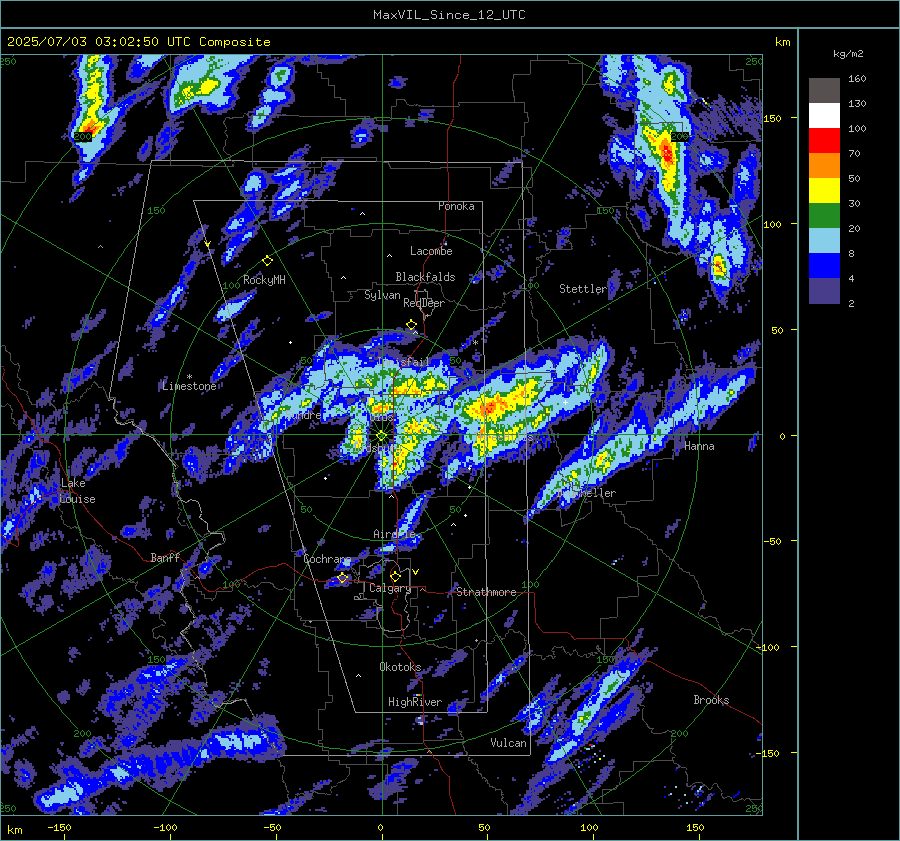Click the yellow diamond marker beside RockyMH
The height and width of the screenshot is (841, 900).
[267, 261]
